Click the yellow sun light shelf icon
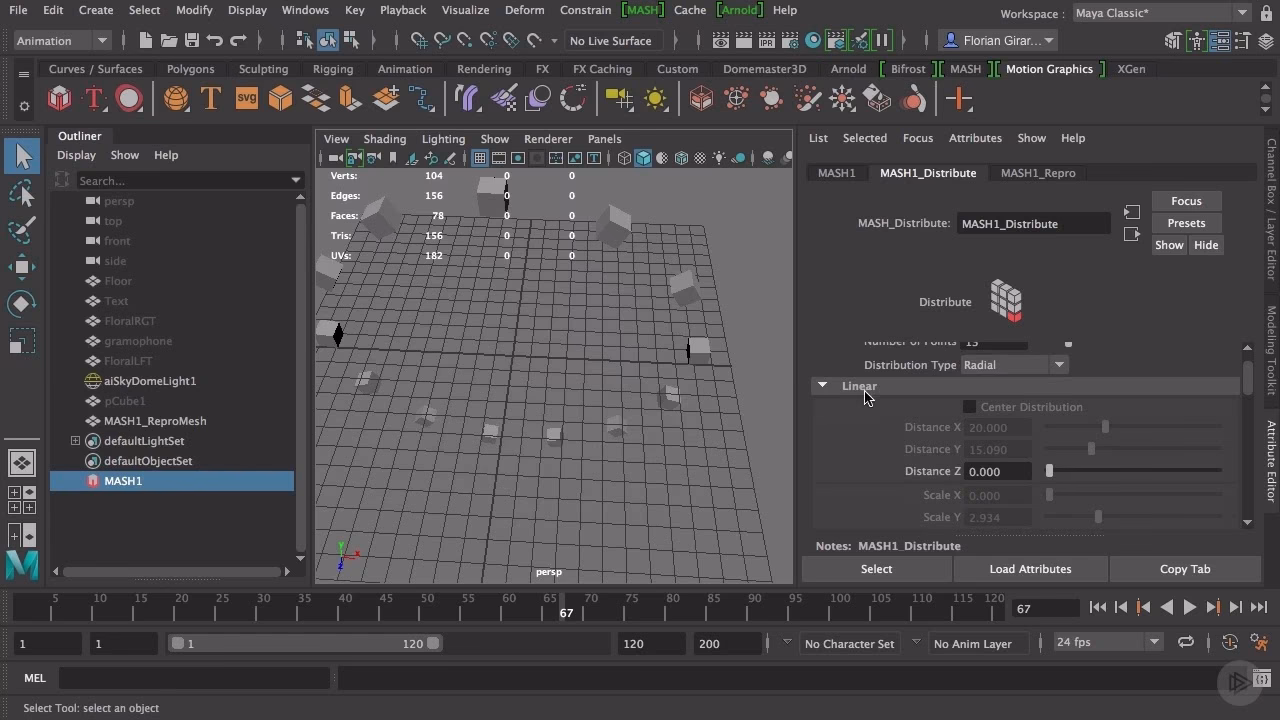The width and height of the screenshot is (1280, 720). (x=655, y=99)
